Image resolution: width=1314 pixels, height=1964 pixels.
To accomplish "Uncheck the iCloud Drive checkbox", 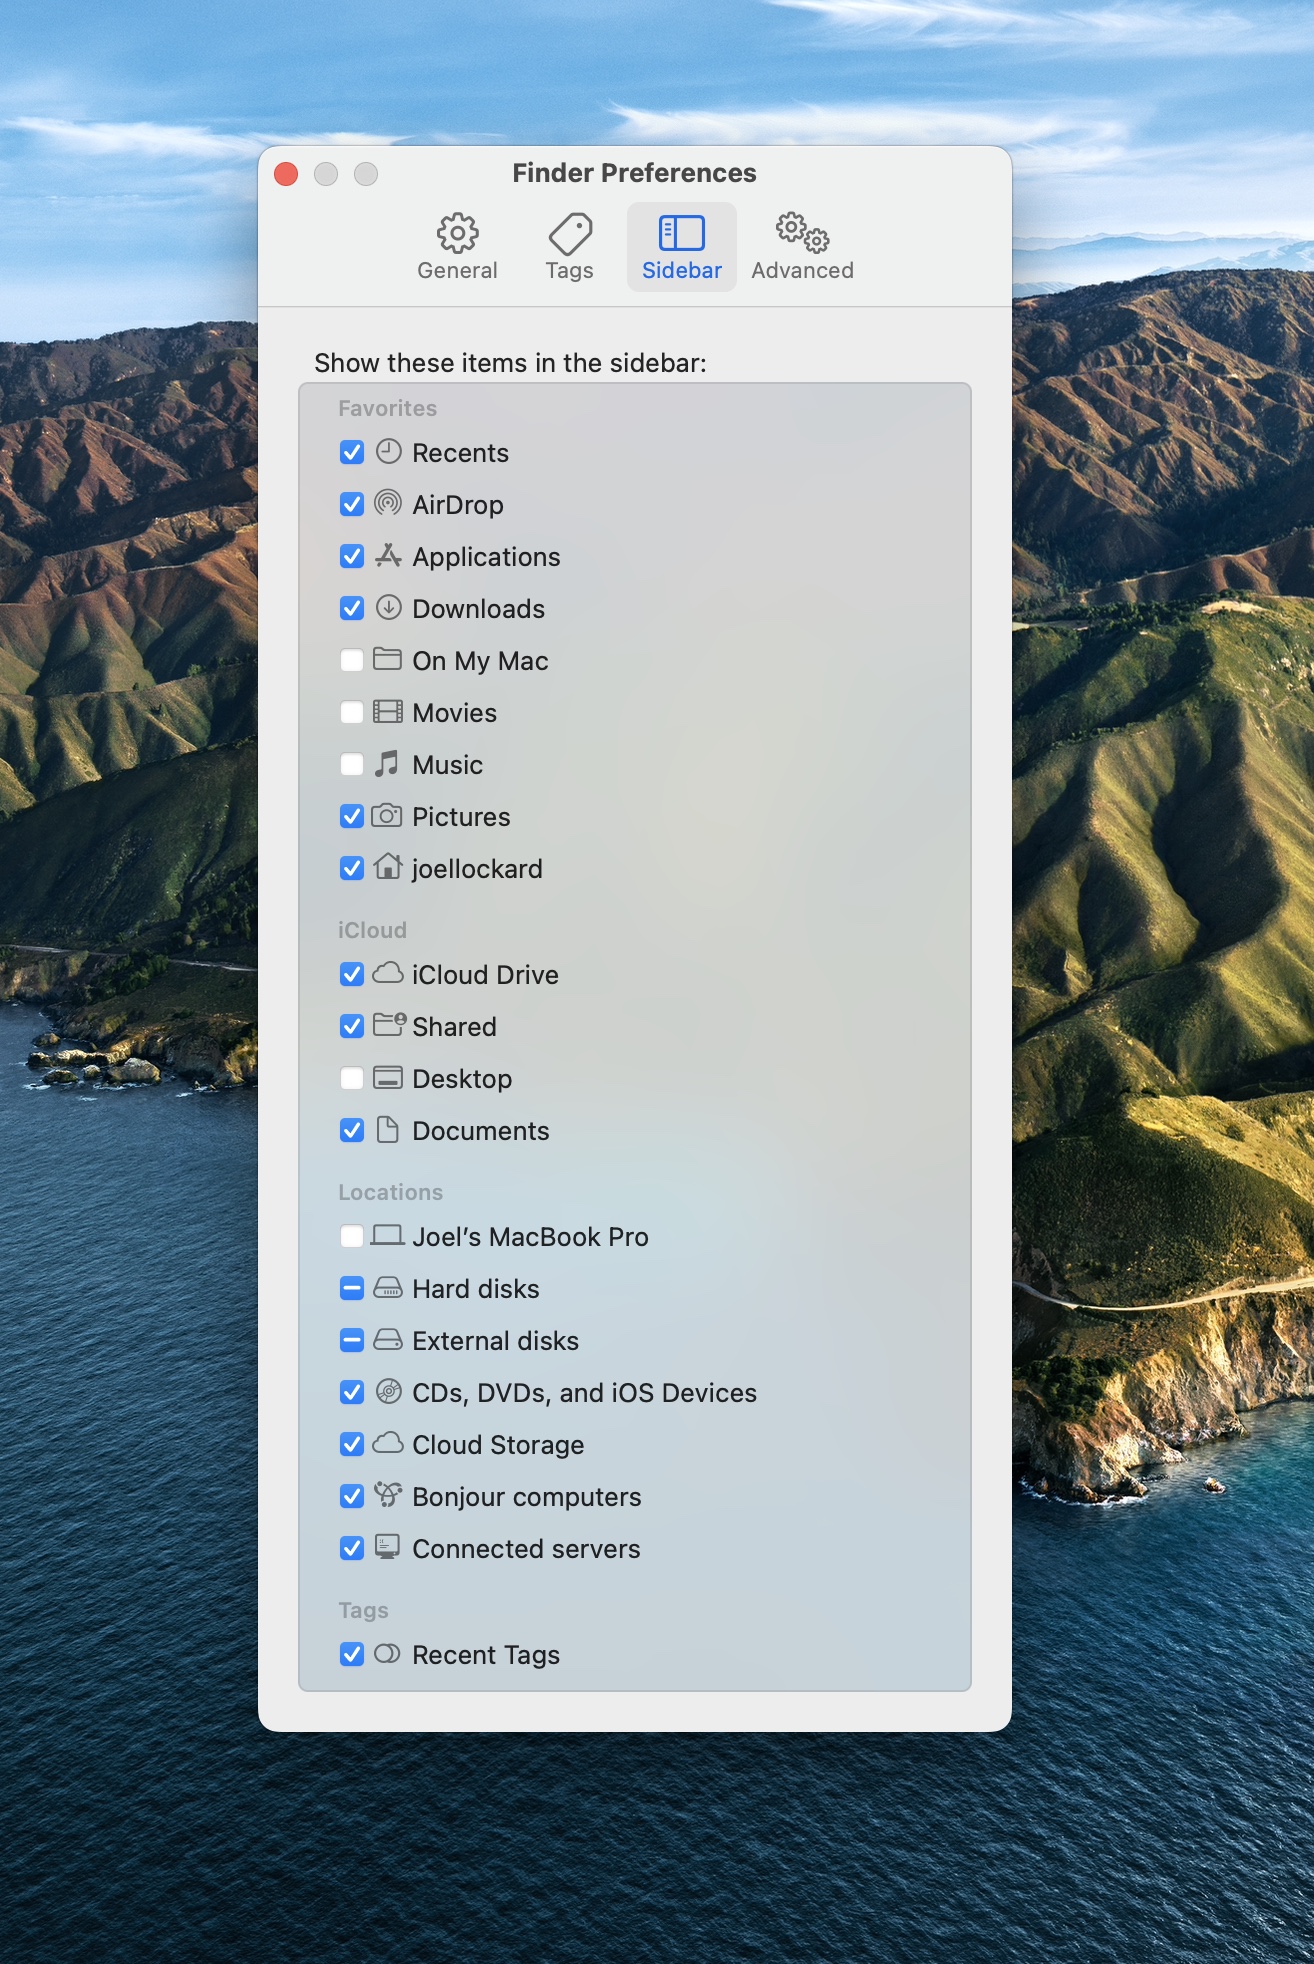I will 352,974.
